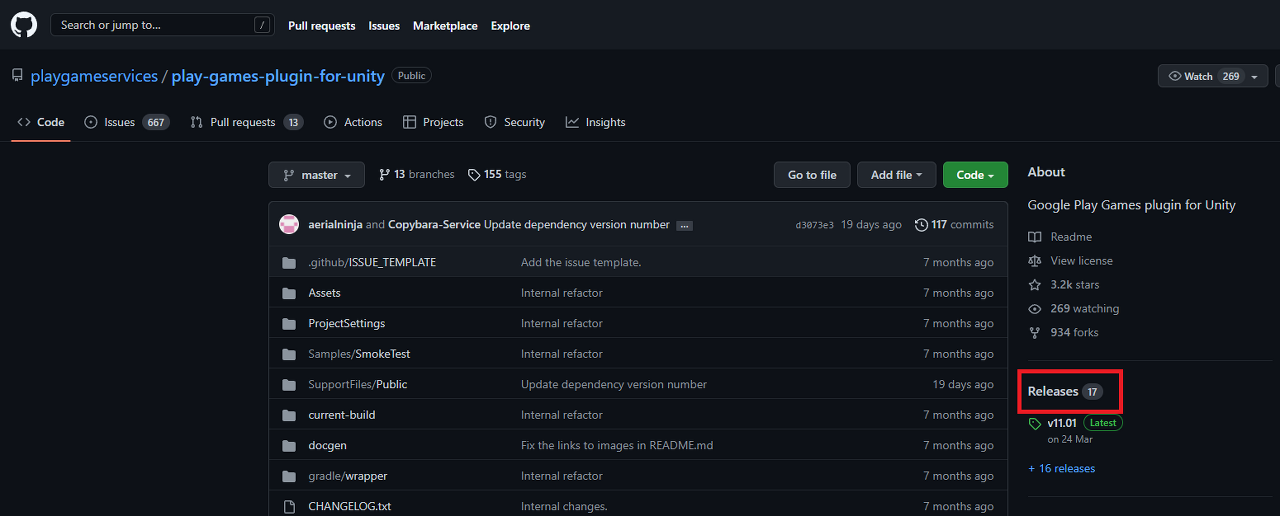Screen dimensions: 1280x516
Task: Open 'Fix the links to images' commit message
Action: pyautogui.click(x=617, y=446)
